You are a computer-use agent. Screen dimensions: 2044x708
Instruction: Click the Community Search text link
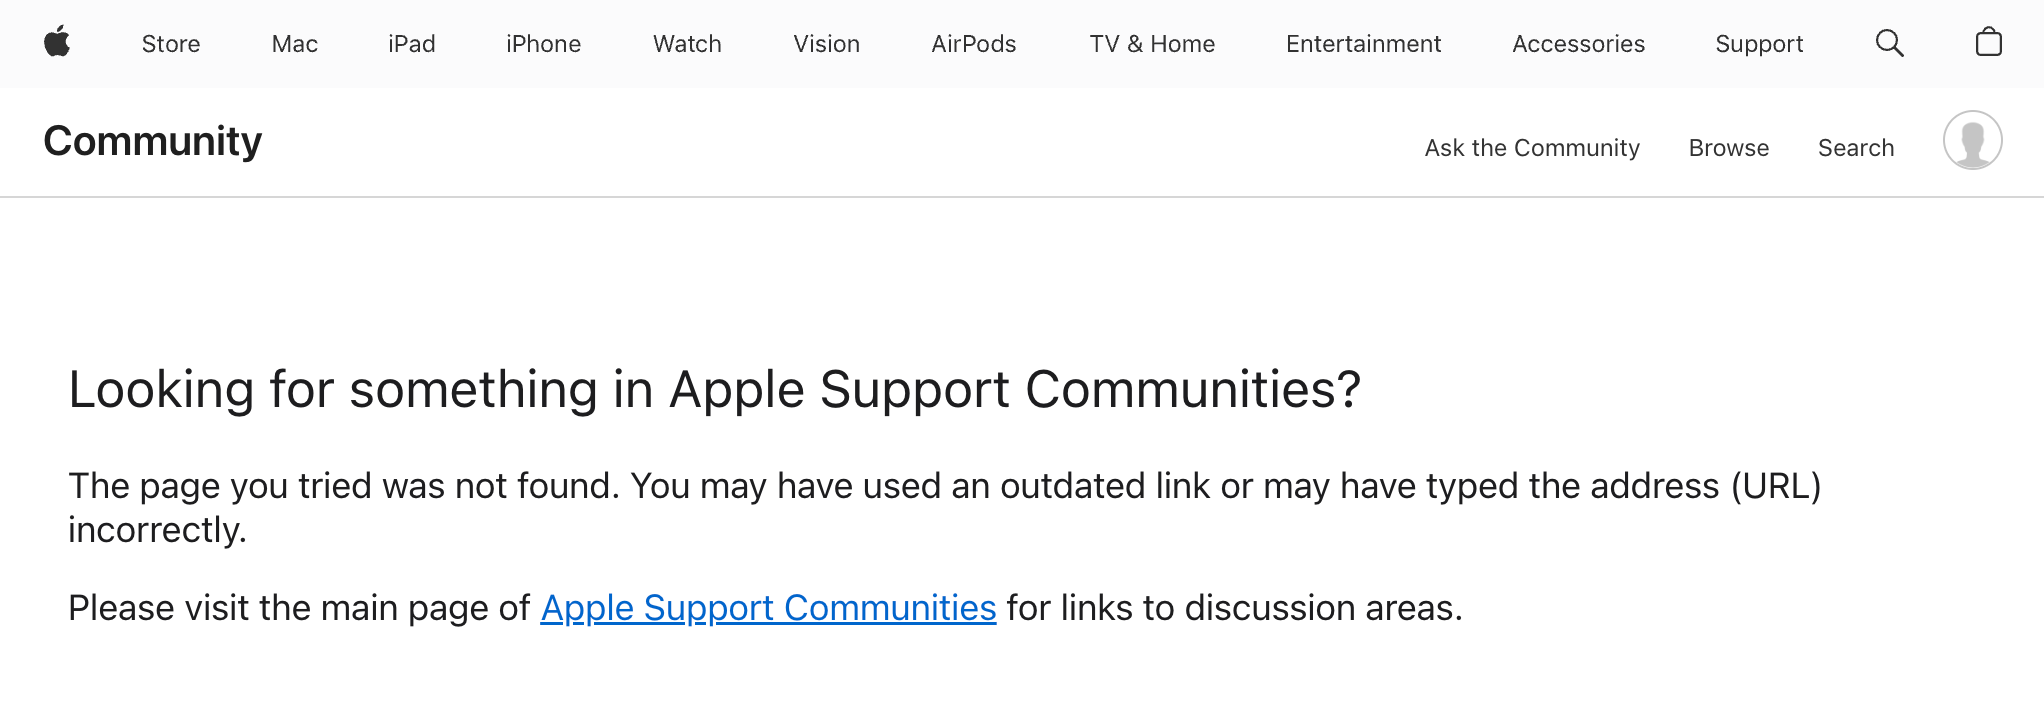[x=1856, y=148]
